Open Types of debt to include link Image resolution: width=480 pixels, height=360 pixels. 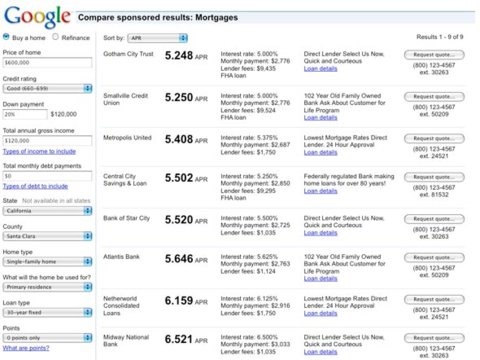tap(35, 186)
